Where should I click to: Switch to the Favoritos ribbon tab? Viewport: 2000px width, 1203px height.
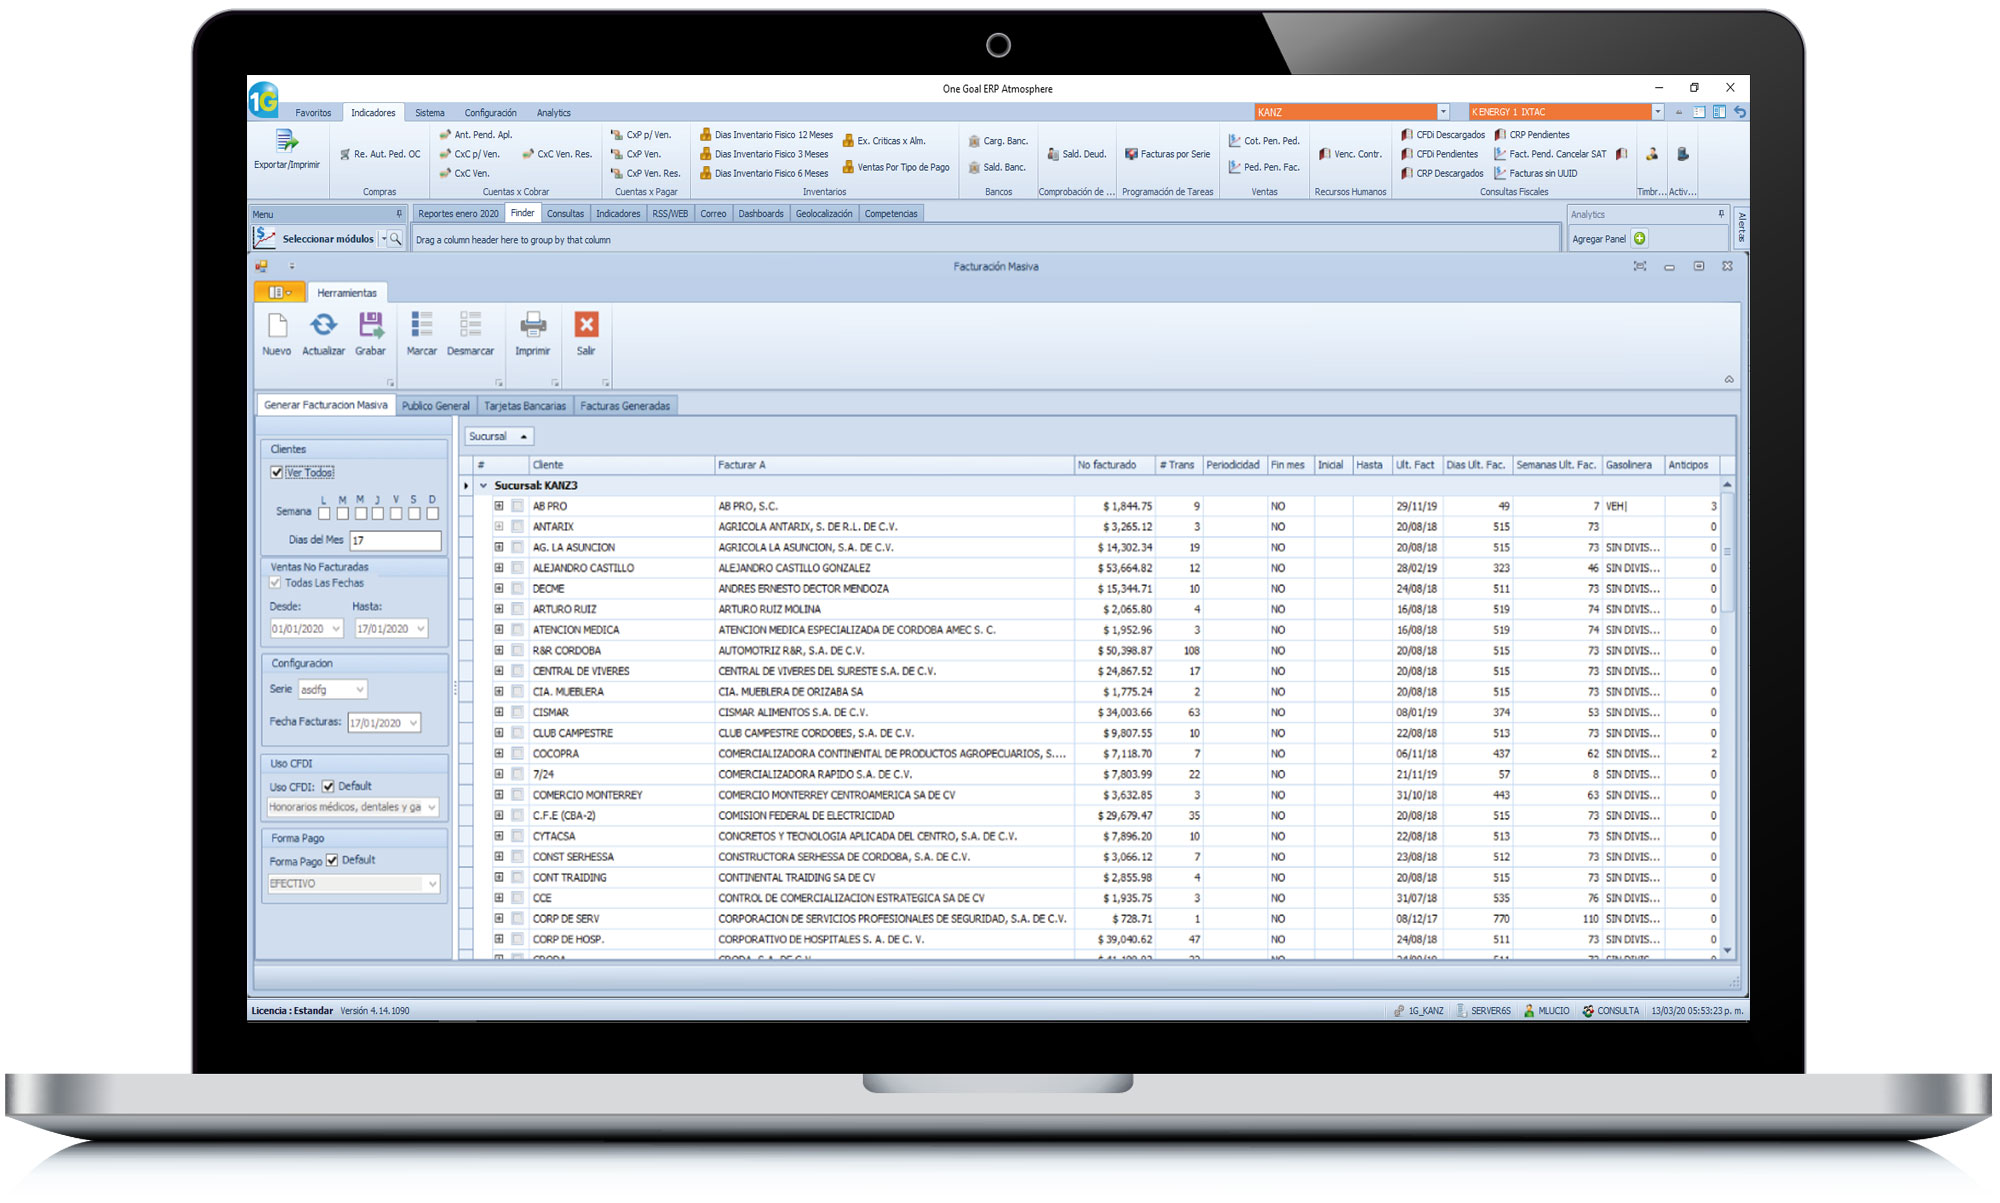click(x=313, y=113)
